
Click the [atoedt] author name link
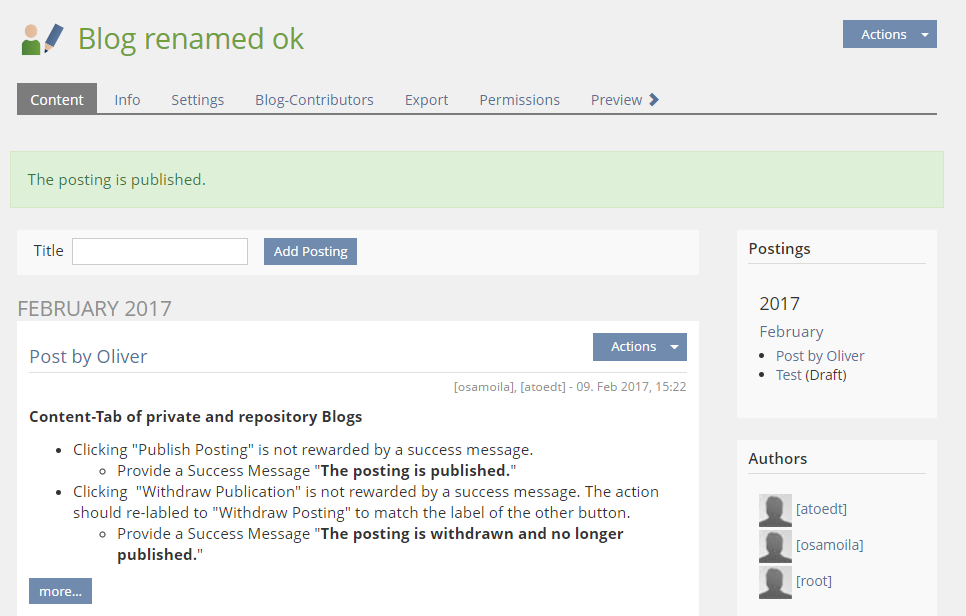(821, 509)
